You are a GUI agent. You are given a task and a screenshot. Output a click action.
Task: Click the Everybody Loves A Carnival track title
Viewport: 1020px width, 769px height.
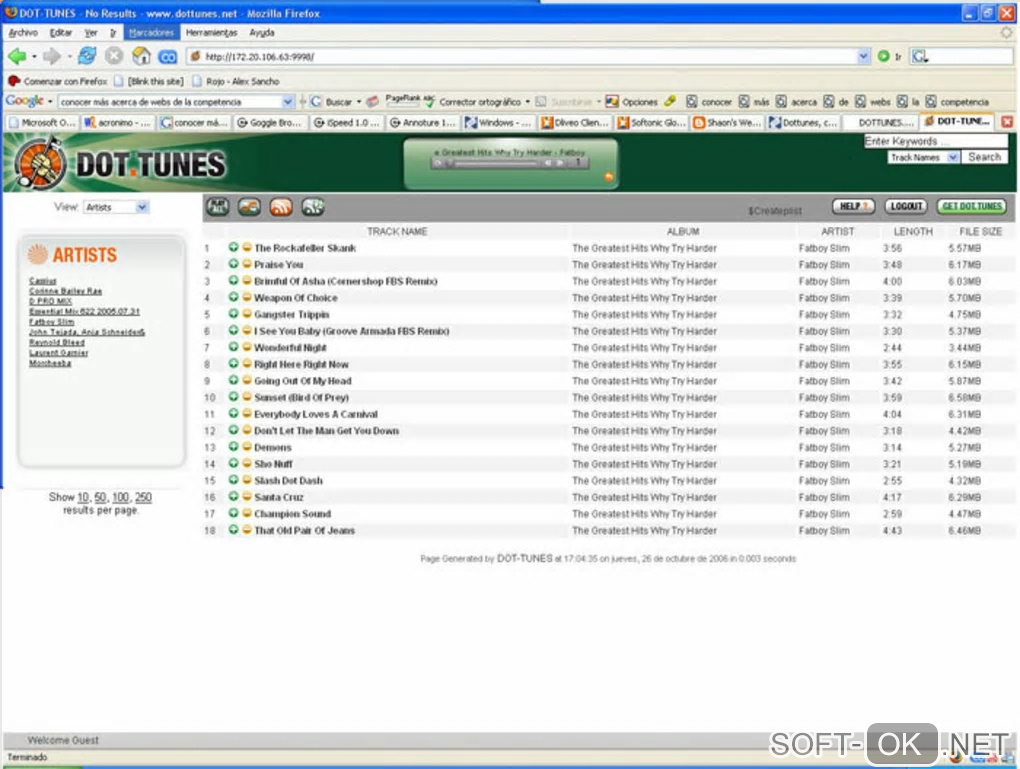[315, 414]
